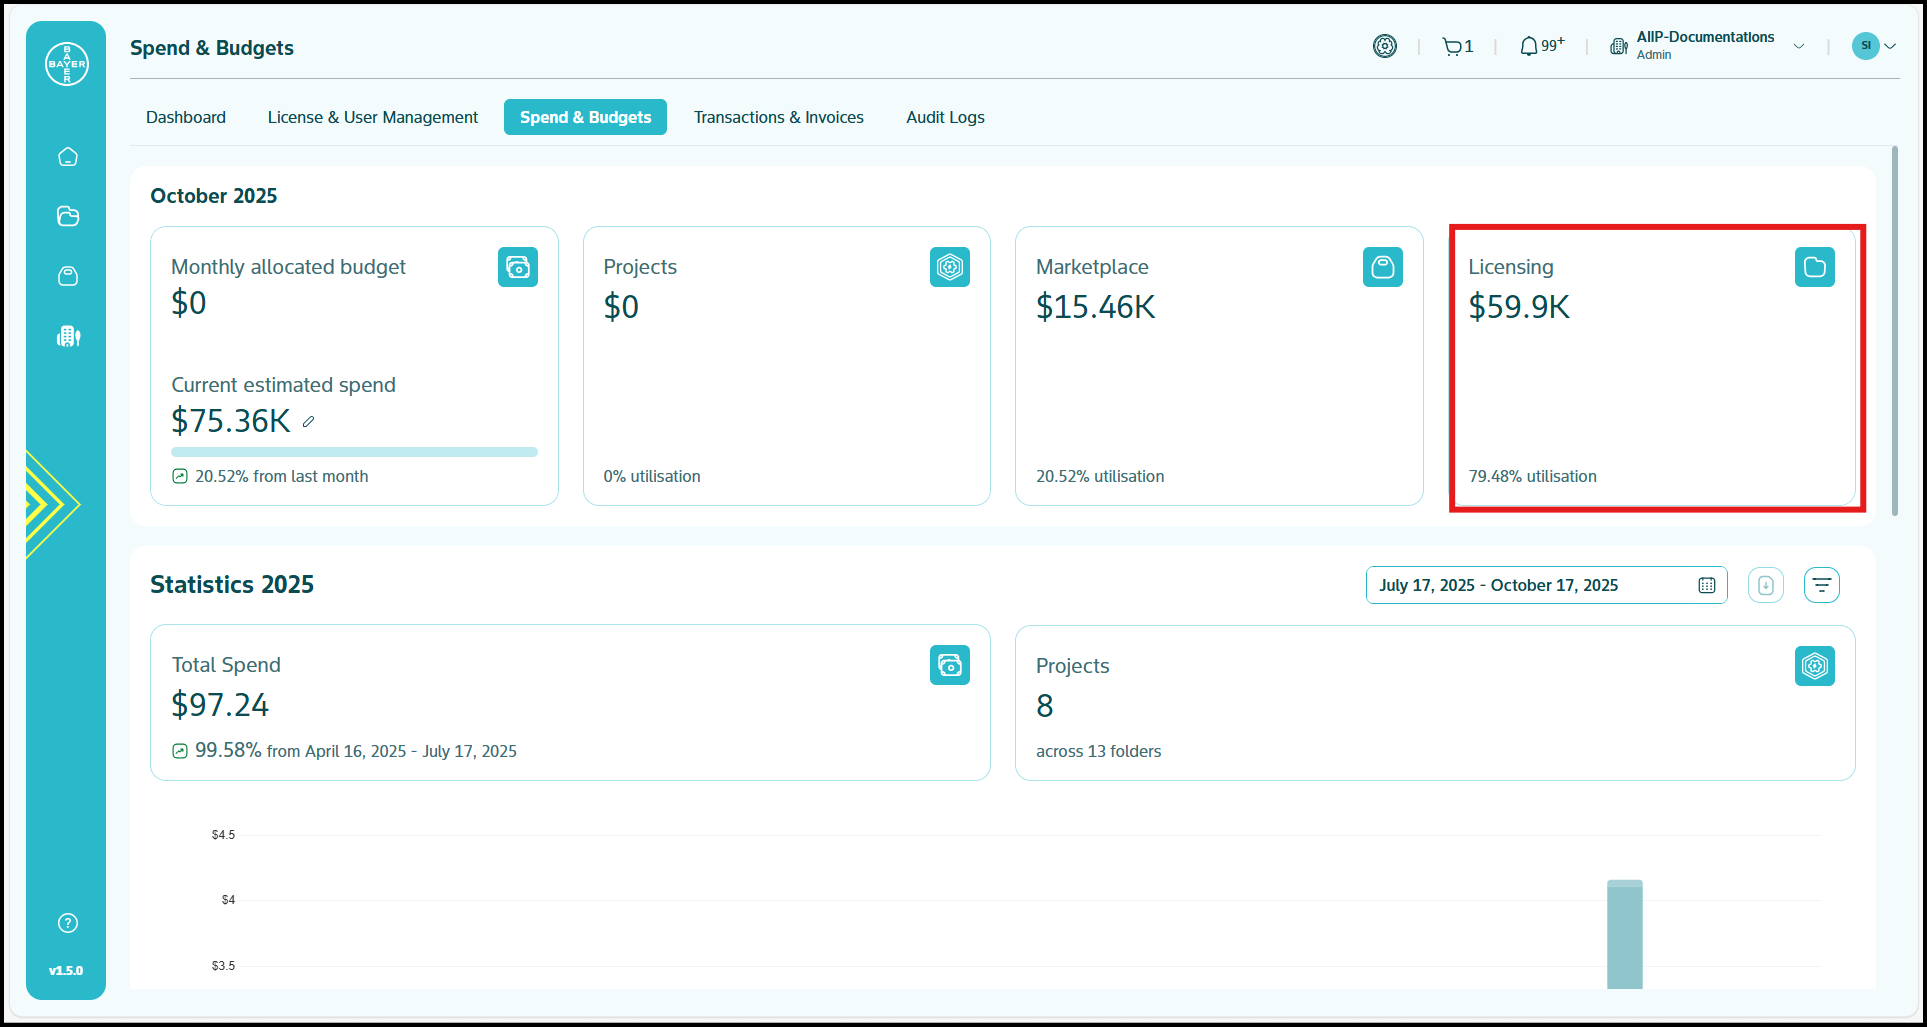Click the Bayer logo in sidebar
This screenshot has height=1027, width=1927.
67,64
